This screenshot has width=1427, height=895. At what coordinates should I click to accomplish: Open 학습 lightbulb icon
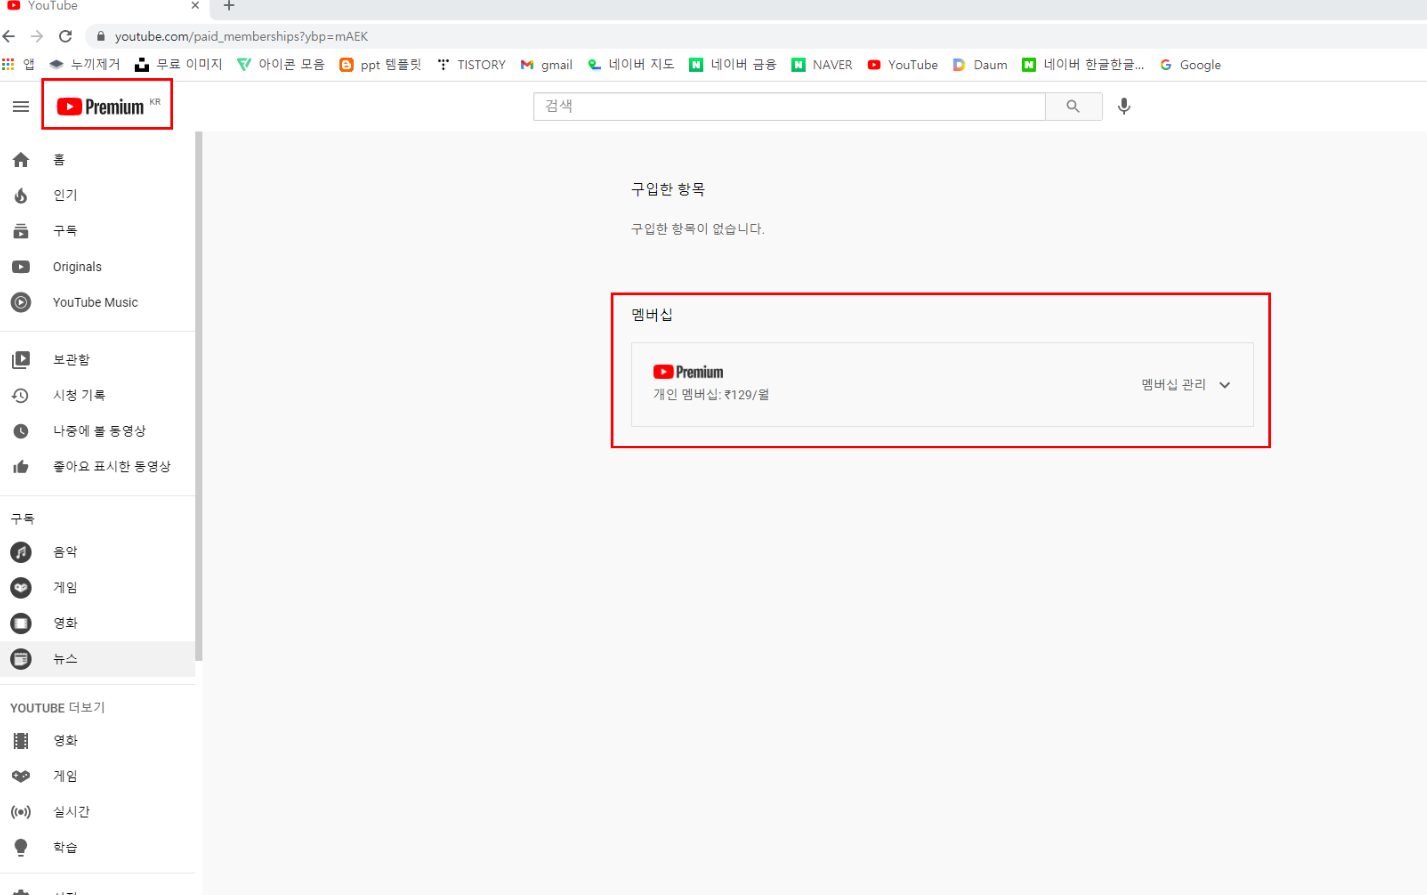pyautogui.click(x=21, y=848)
